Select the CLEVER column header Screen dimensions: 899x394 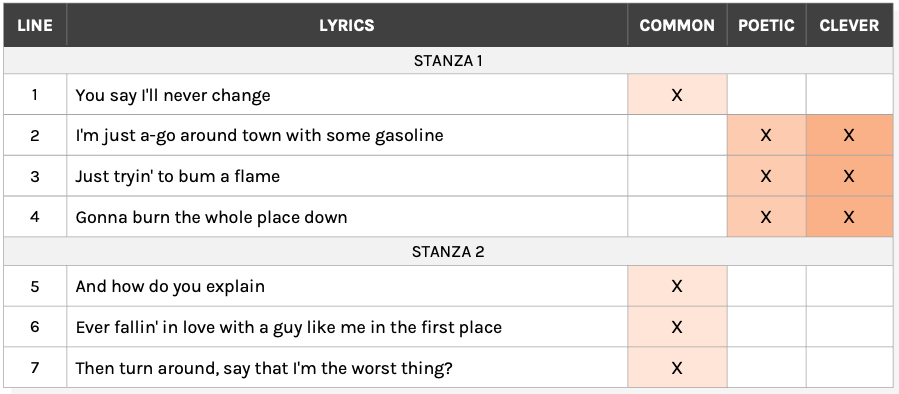click(x=849, y=25)
